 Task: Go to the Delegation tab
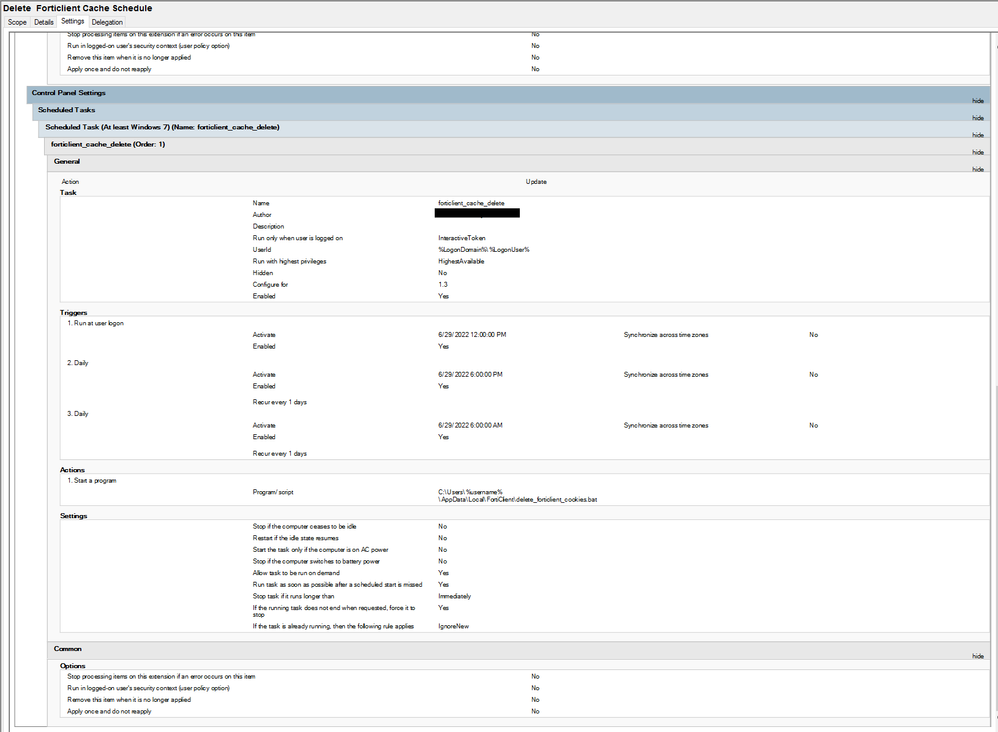(x=107, y=22)
